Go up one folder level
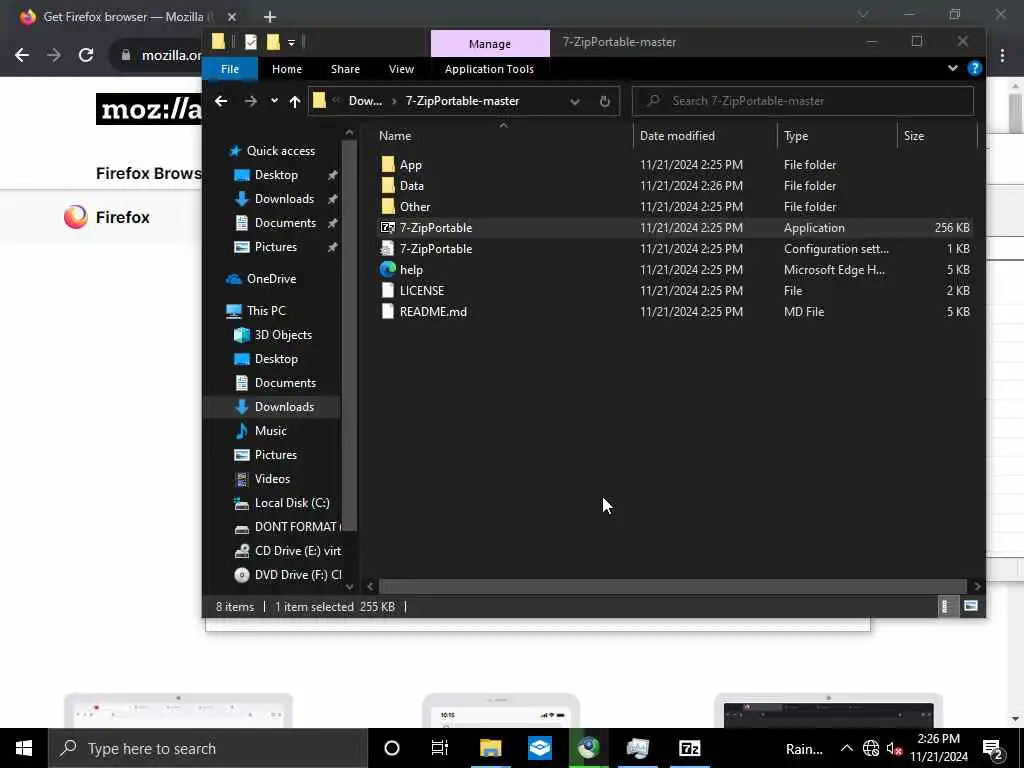This screenshot has width=1024, height=768. (295, 101)
